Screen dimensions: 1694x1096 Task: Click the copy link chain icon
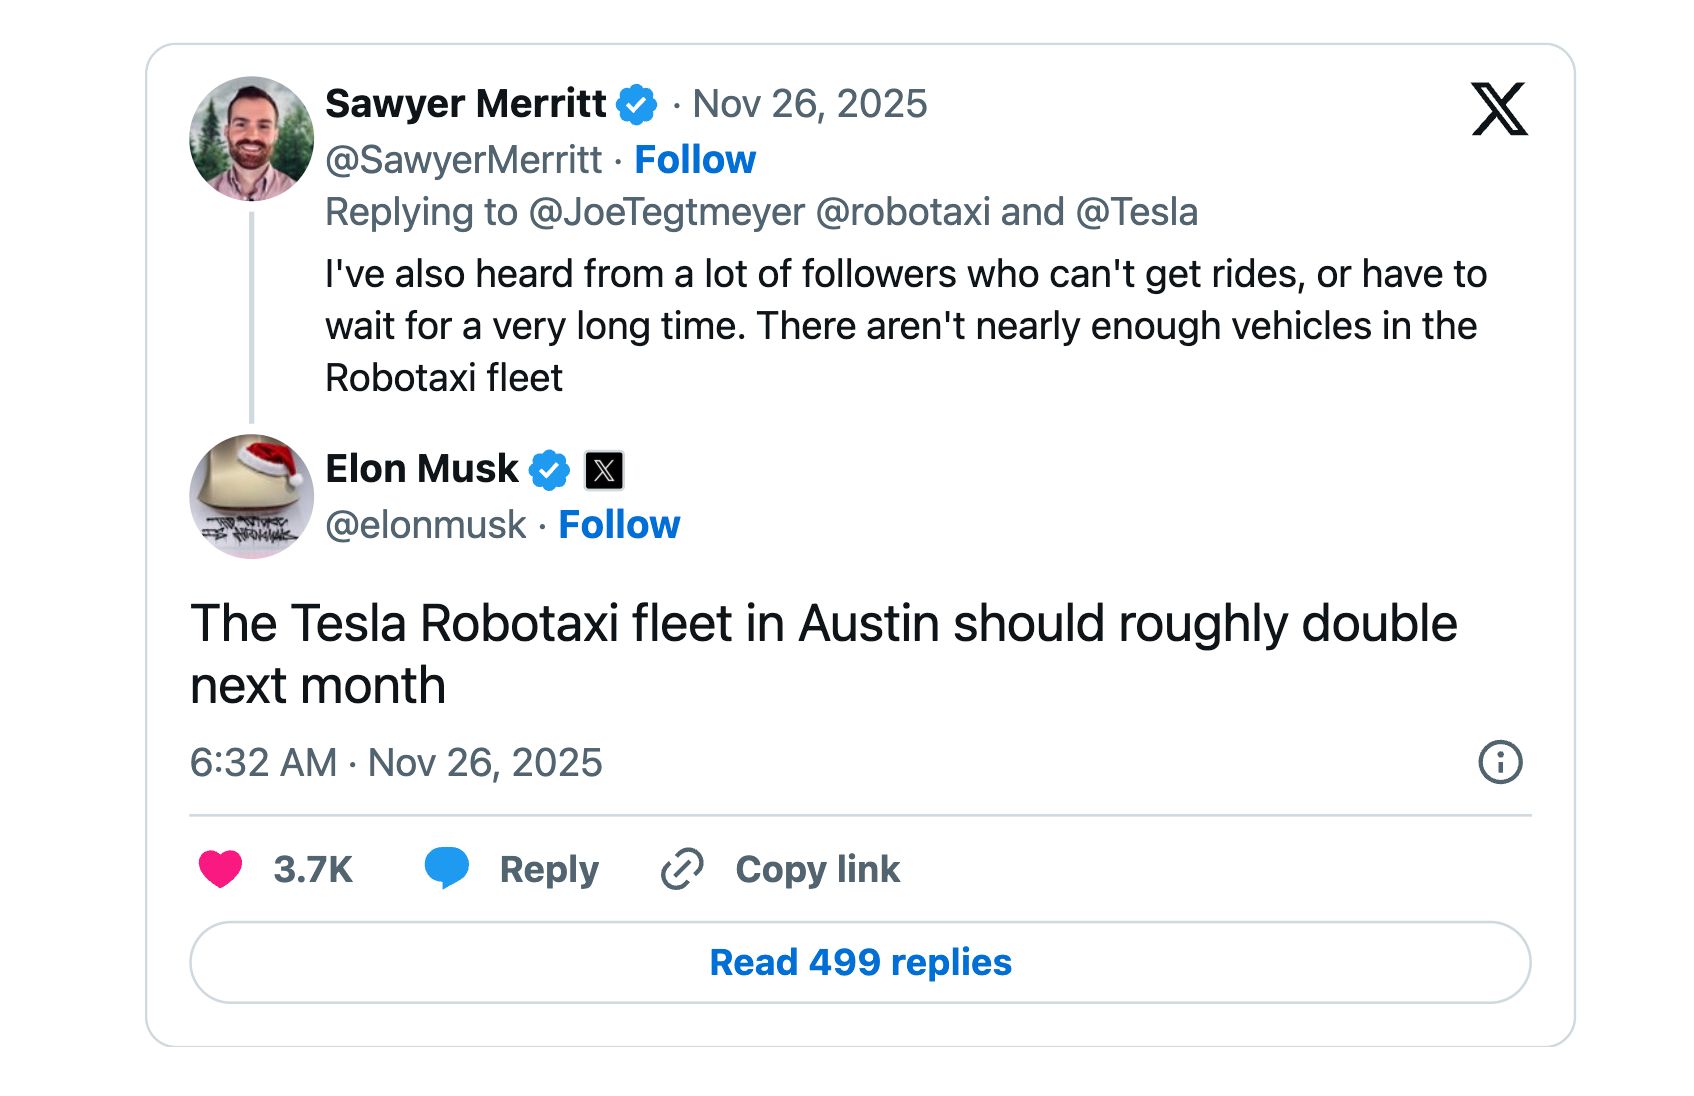click(682, 868)
